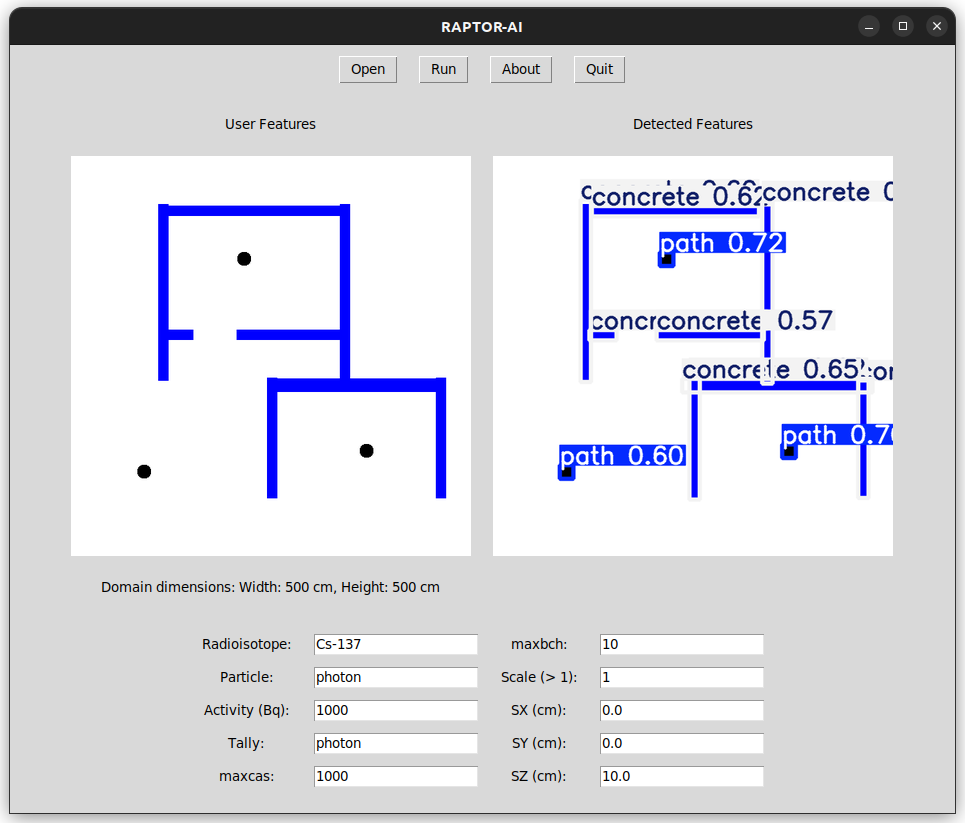
Task: Select the Particle text field
Action: click(x=395, y=678)
